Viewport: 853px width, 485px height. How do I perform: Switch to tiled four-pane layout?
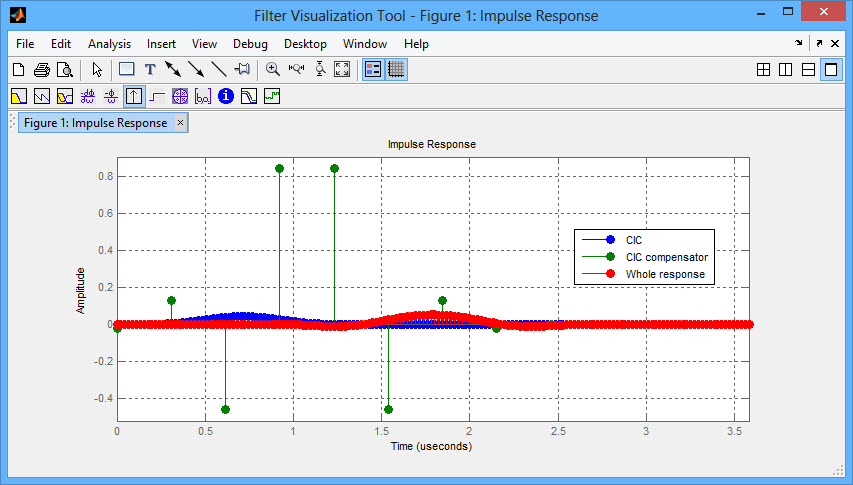click(x=763, y=70)
